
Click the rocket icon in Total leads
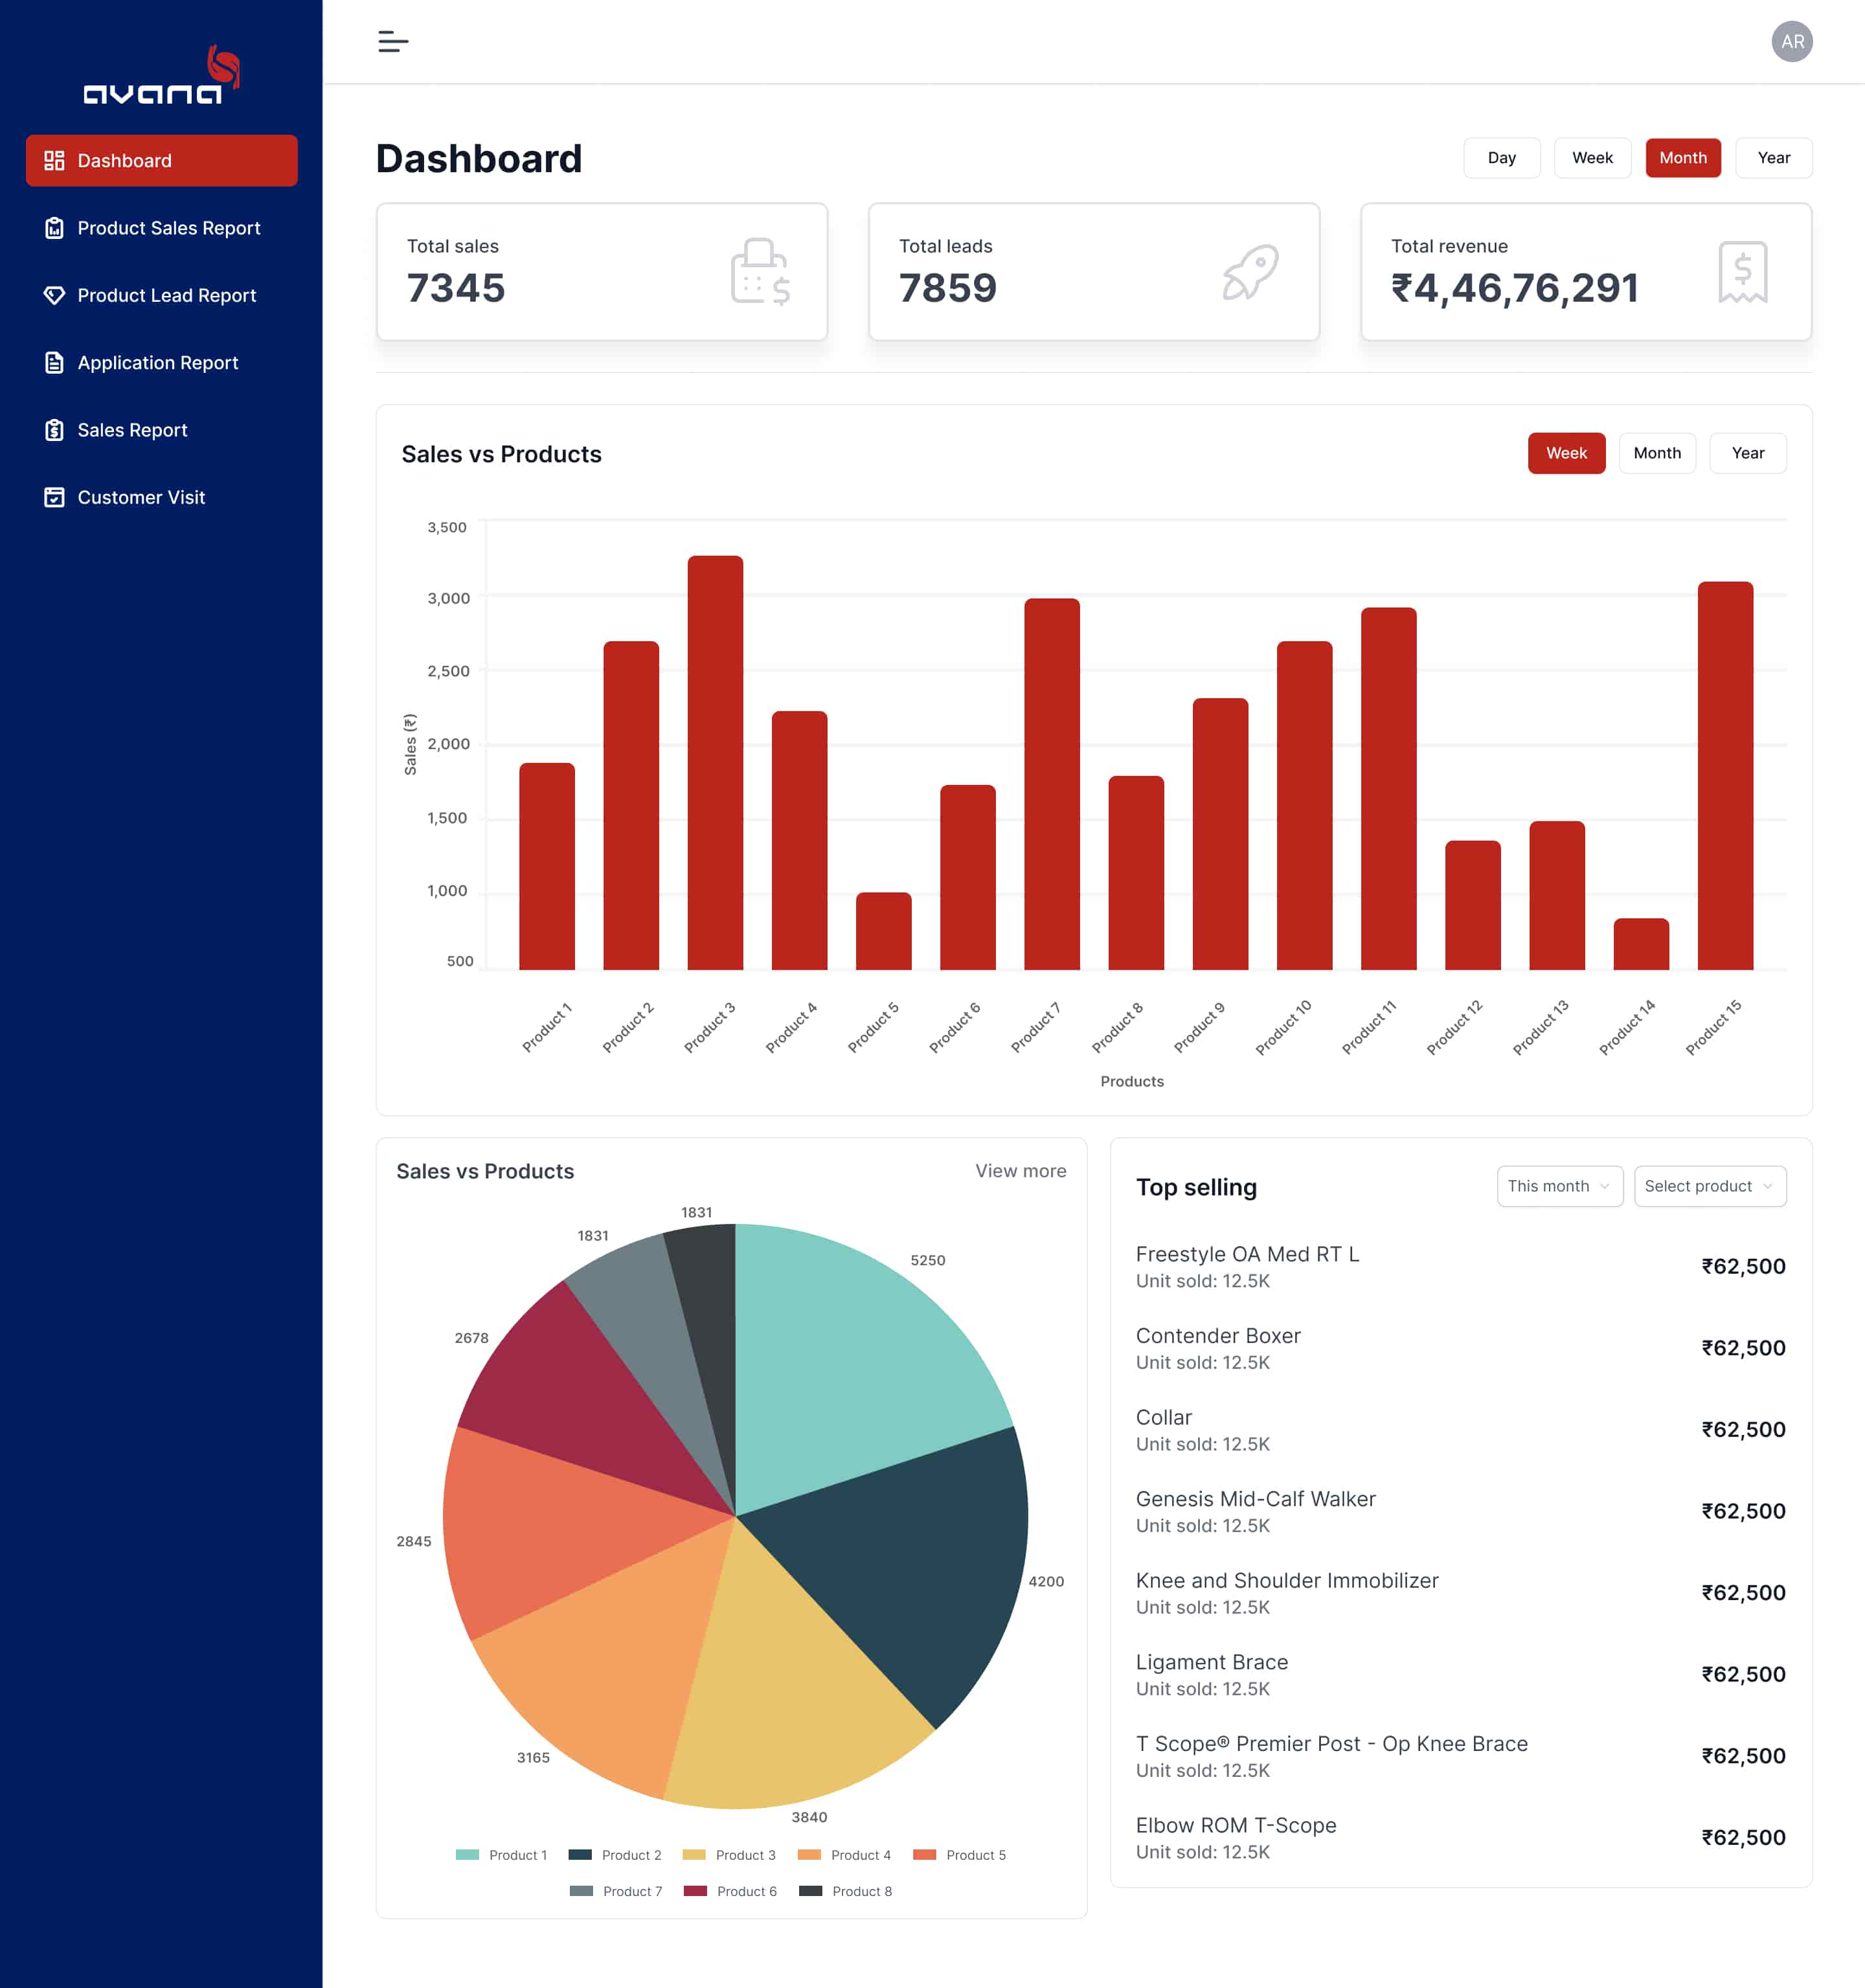coord(1250,272)
